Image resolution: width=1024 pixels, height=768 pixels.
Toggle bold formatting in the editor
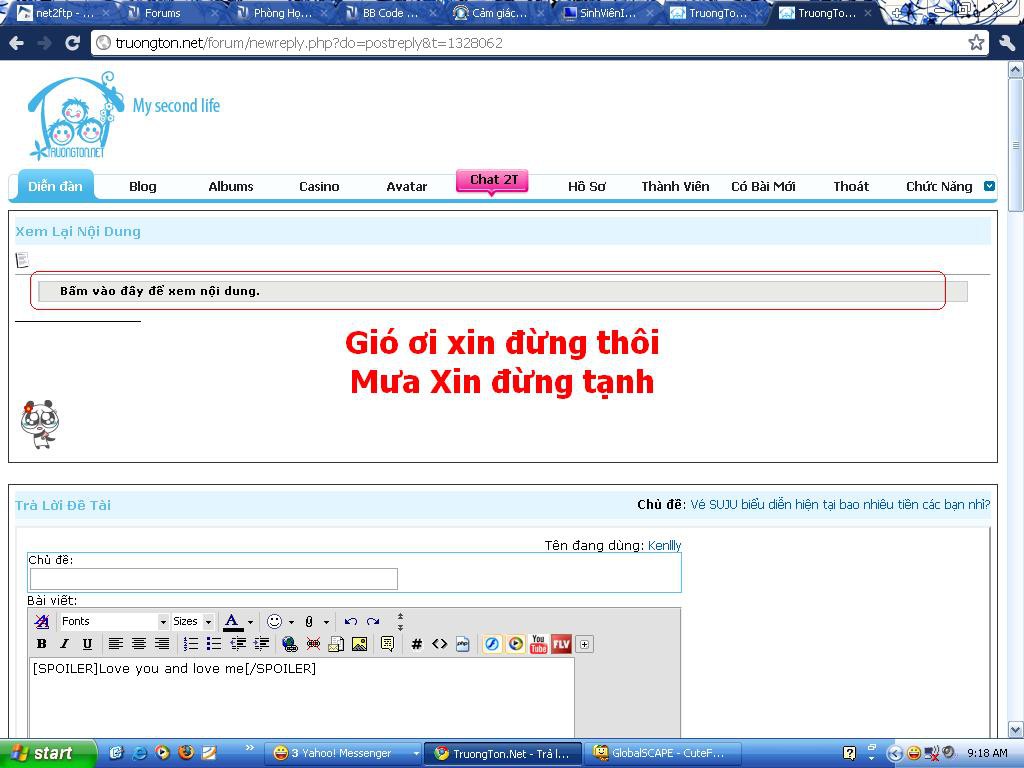[x=42, y=644]
